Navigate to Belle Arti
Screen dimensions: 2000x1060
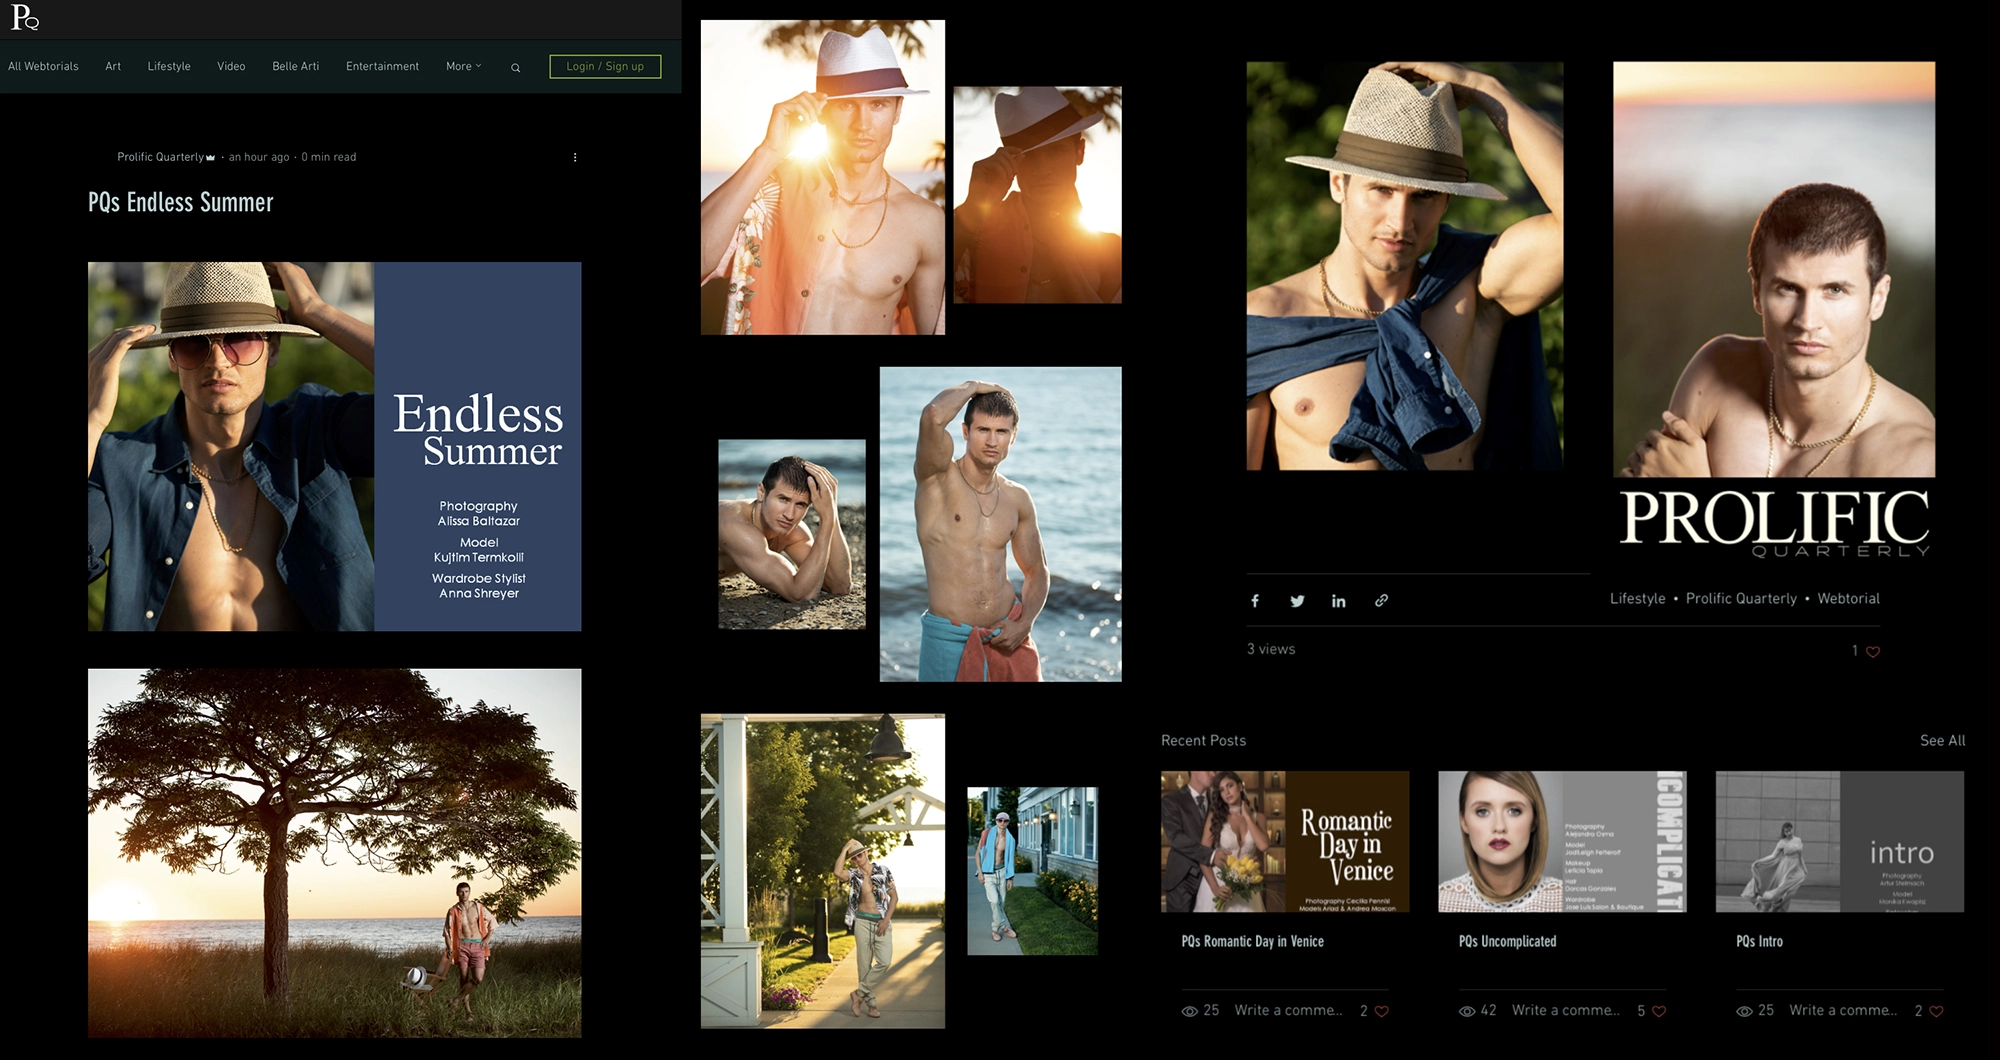click(x=296, y=67)
